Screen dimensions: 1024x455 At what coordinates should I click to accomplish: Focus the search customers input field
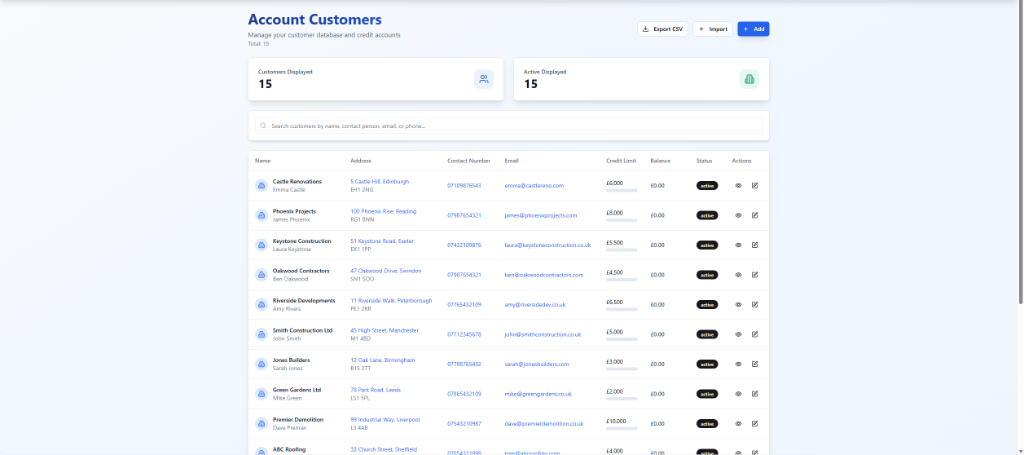(508, 126)
